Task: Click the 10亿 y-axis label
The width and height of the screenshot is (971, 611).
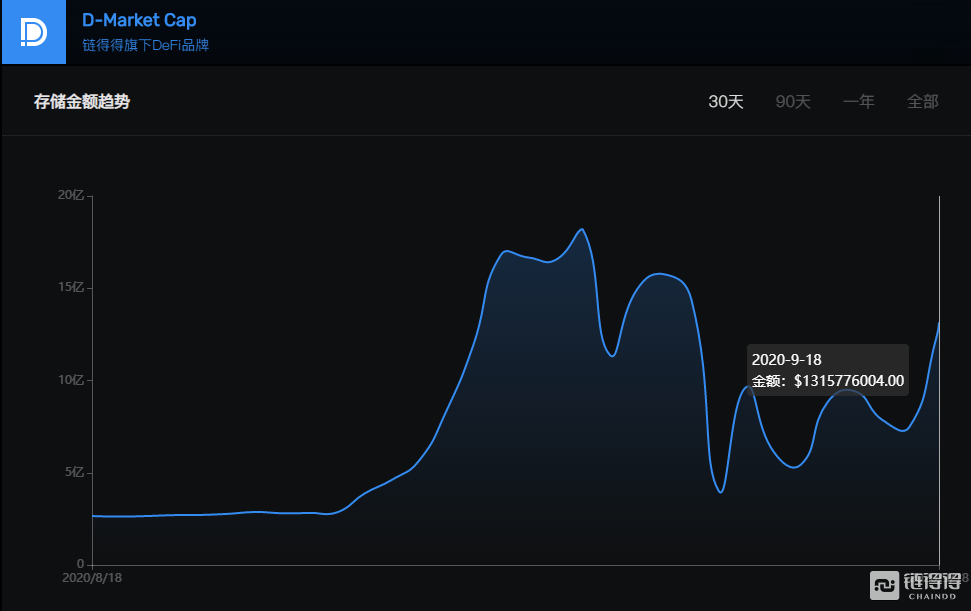Action: pyautogui.click(x=70, y=380)
